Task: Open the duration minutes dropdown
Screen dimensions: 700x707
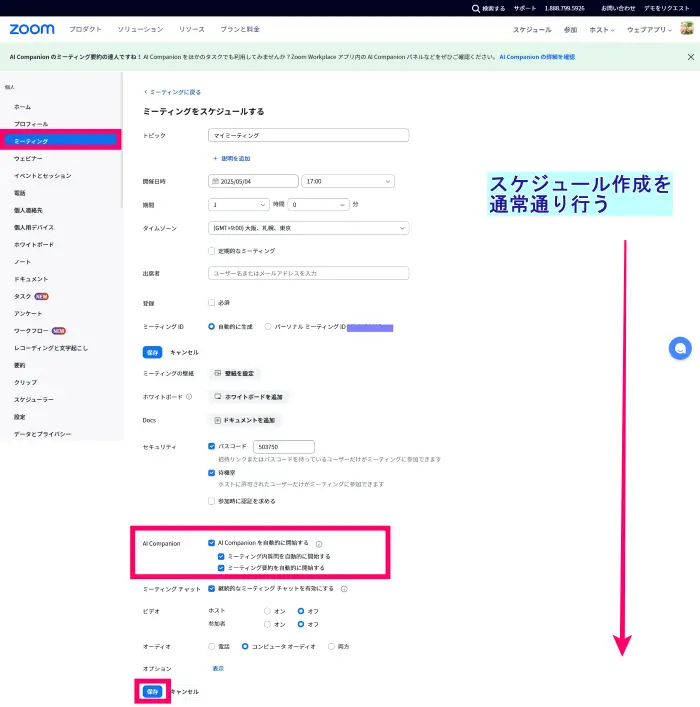Action: 318,205
